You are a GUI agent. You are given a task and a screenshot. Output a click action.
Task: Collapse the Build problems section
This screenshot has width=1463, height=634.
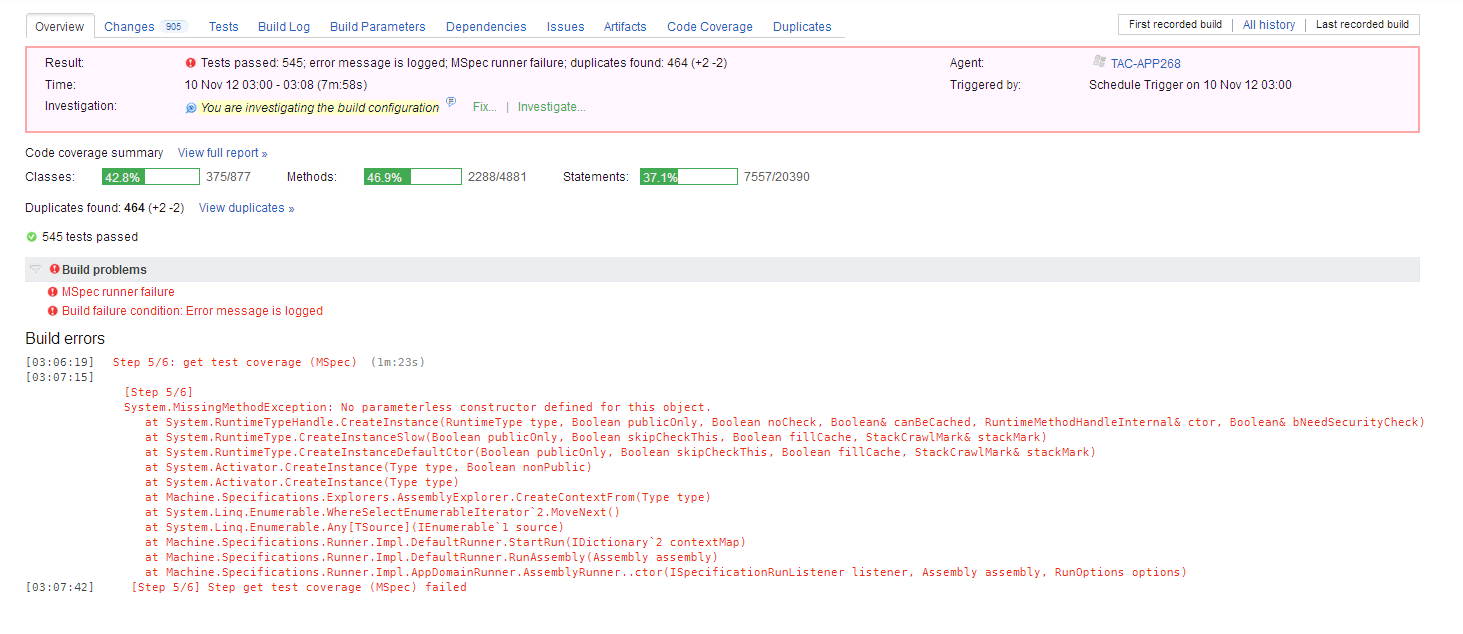point(35,270)
